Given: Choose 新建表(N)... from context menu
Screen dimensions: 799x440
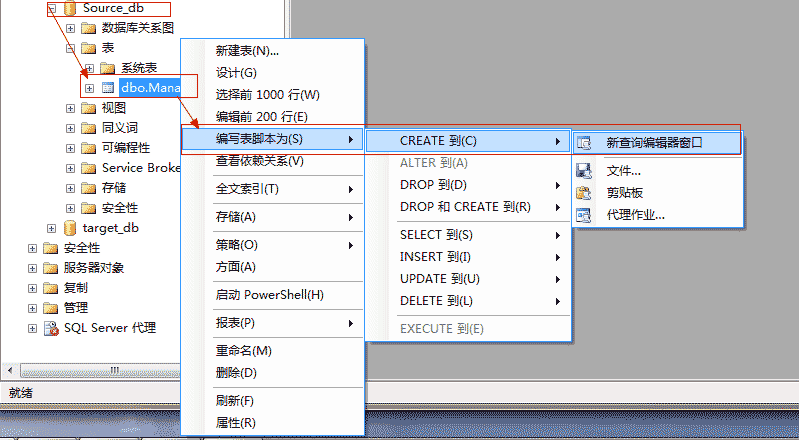Looking at the screenshot, I should pyautogui.click(x=273, y=50).
